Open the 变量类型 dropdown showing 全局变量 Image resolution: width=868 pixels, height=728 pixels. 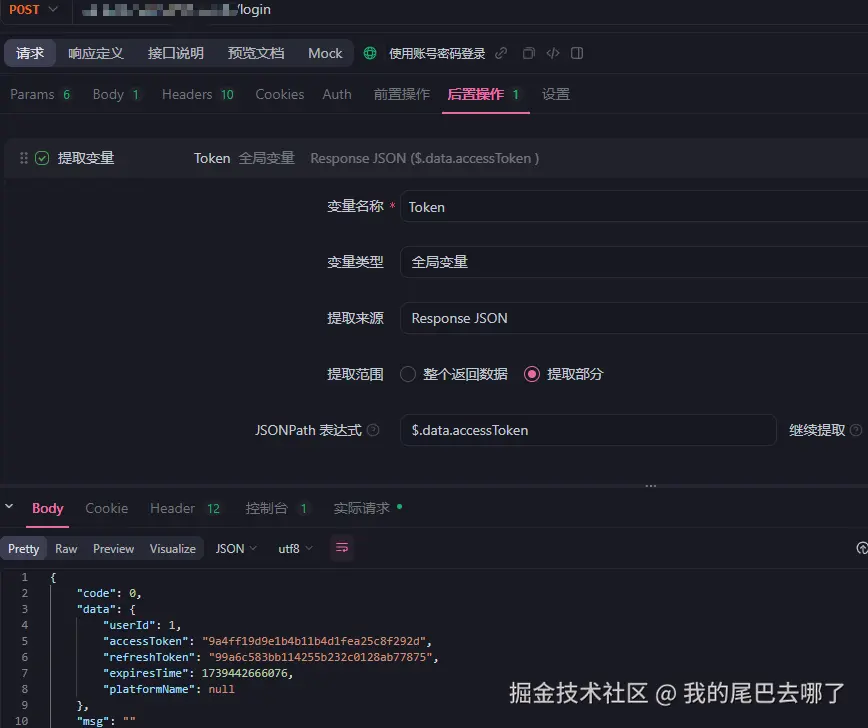[x=634, y=262]
